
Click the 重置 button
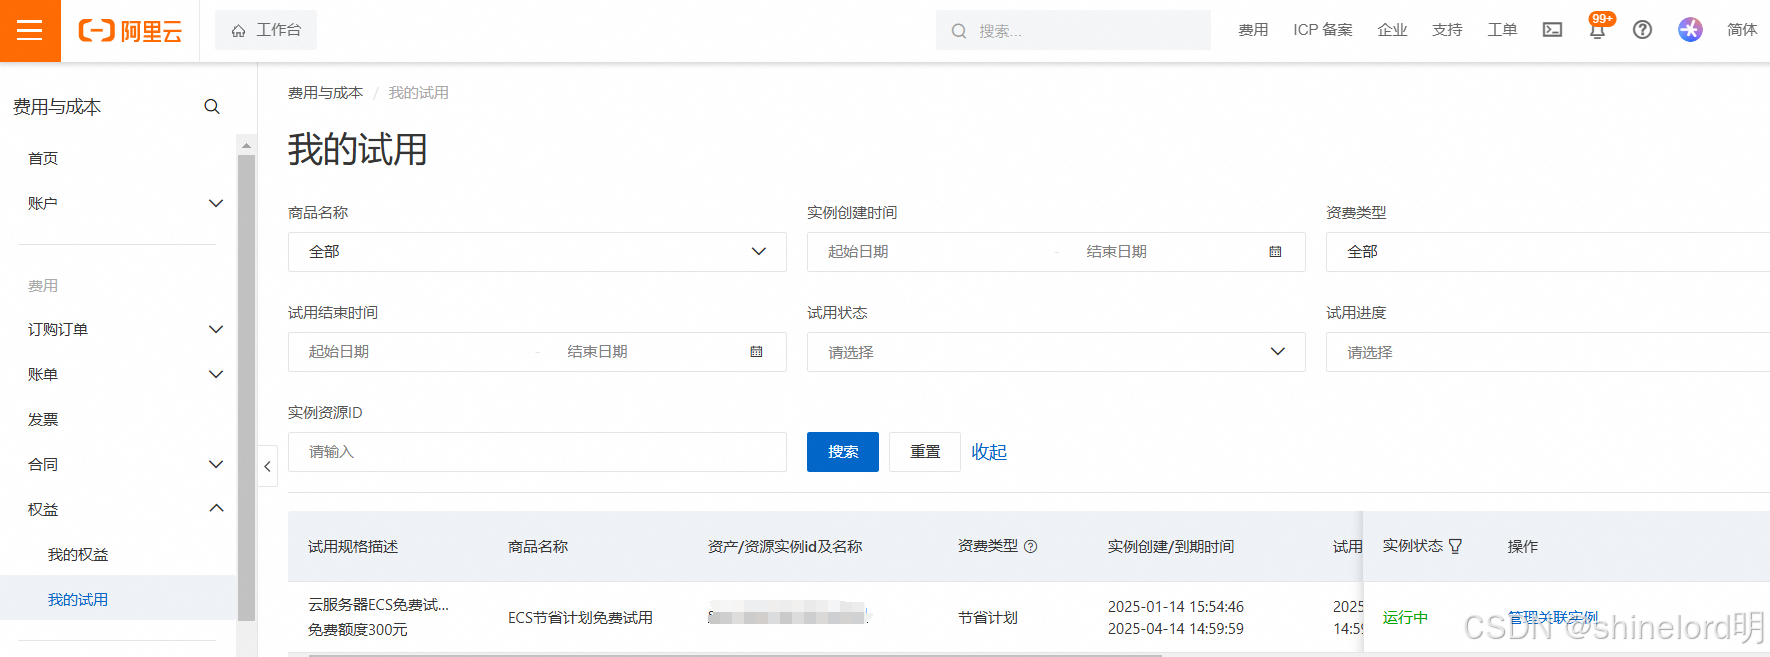click(925, 452)
